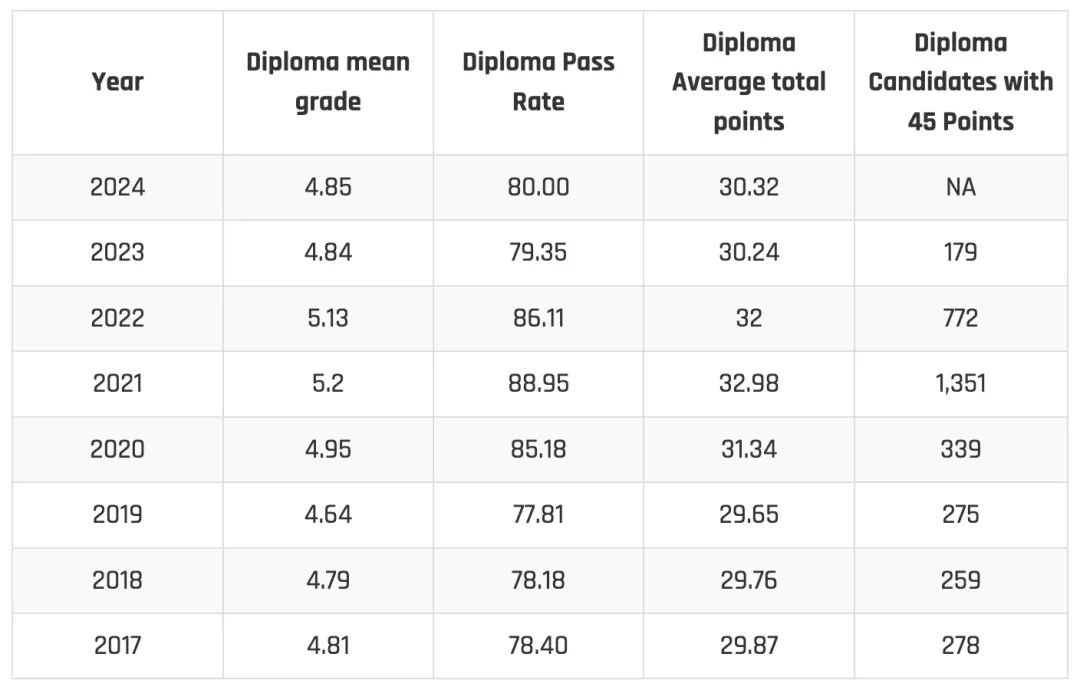Click the Diploma Pass Rate header
This screenshot has width=1080, height=690.
coord(538,82)
